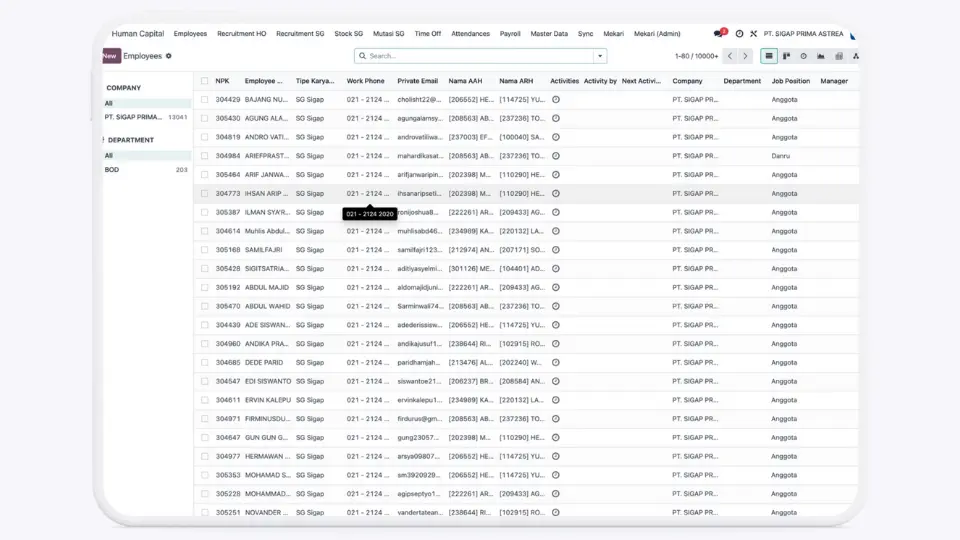The width and height of the screenshot is (960, 540).
Task: Click the debug tools wrench icon
Action: (753, 33)
